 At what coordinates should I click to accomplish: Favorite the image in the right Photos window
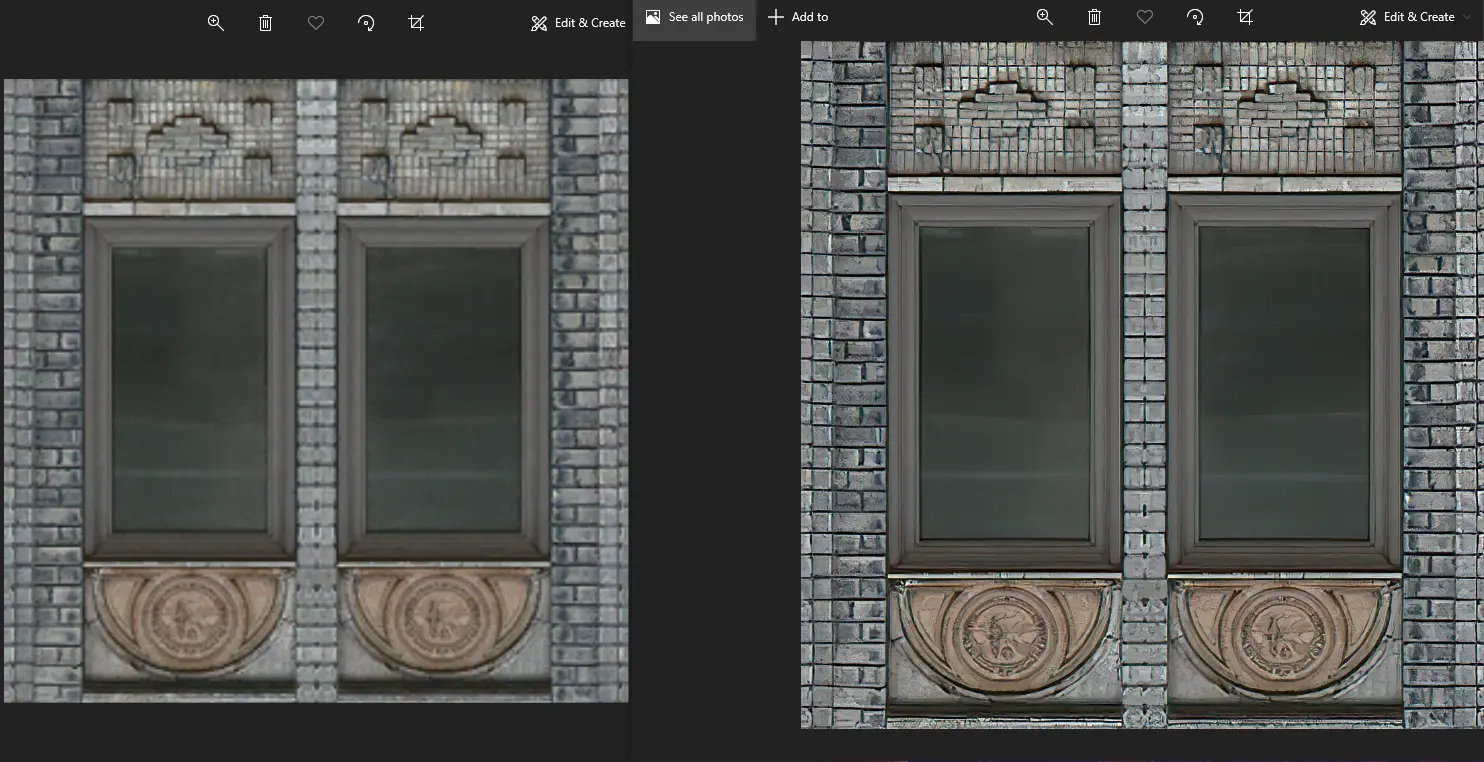1145,17
